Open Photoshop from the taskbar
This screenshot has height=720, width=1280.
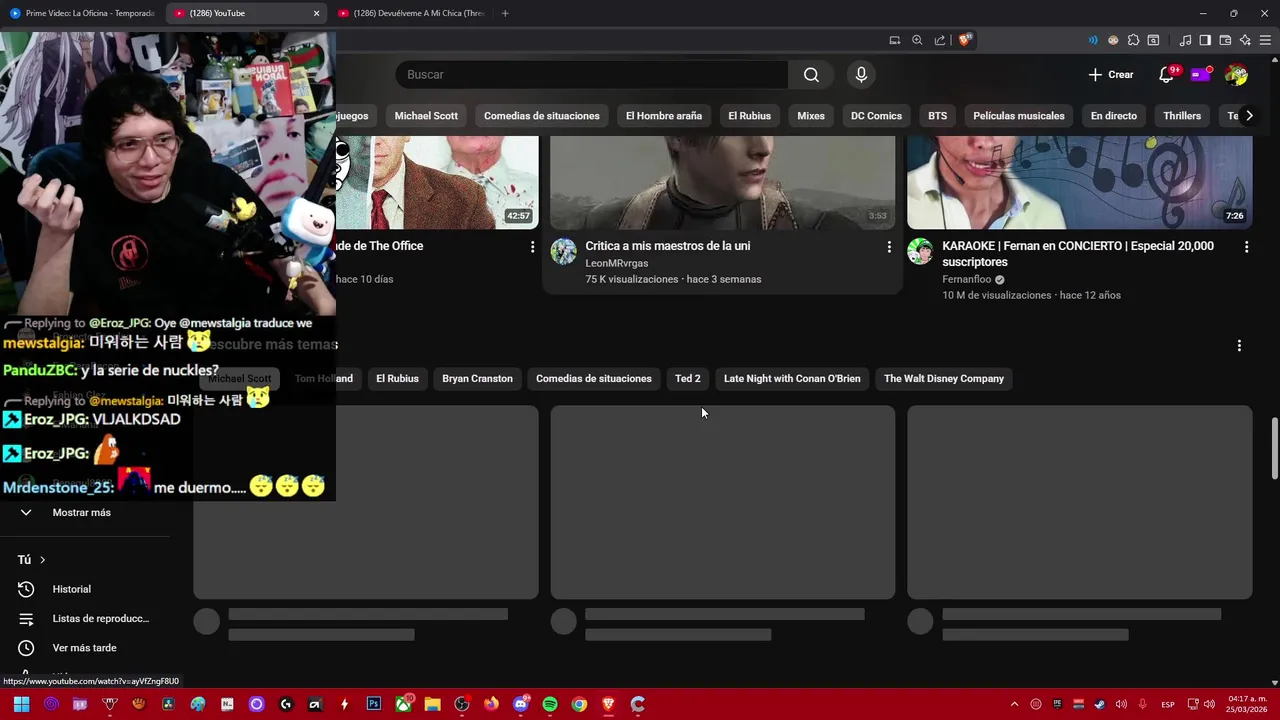tap(374, 704)
